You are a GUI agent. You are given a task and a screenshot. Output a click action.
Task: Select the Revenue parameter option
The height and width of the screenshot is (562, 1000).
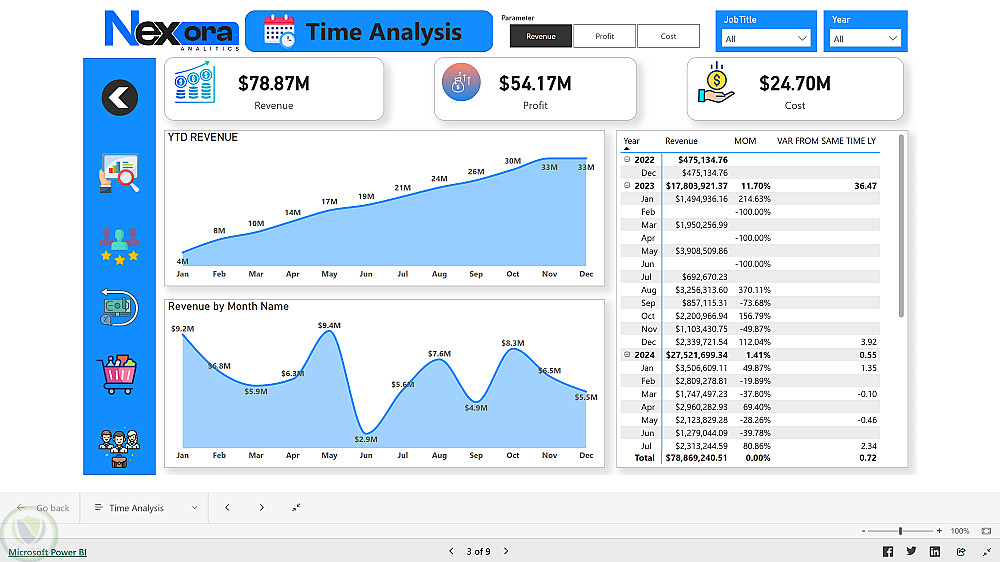tap(541, 36)
